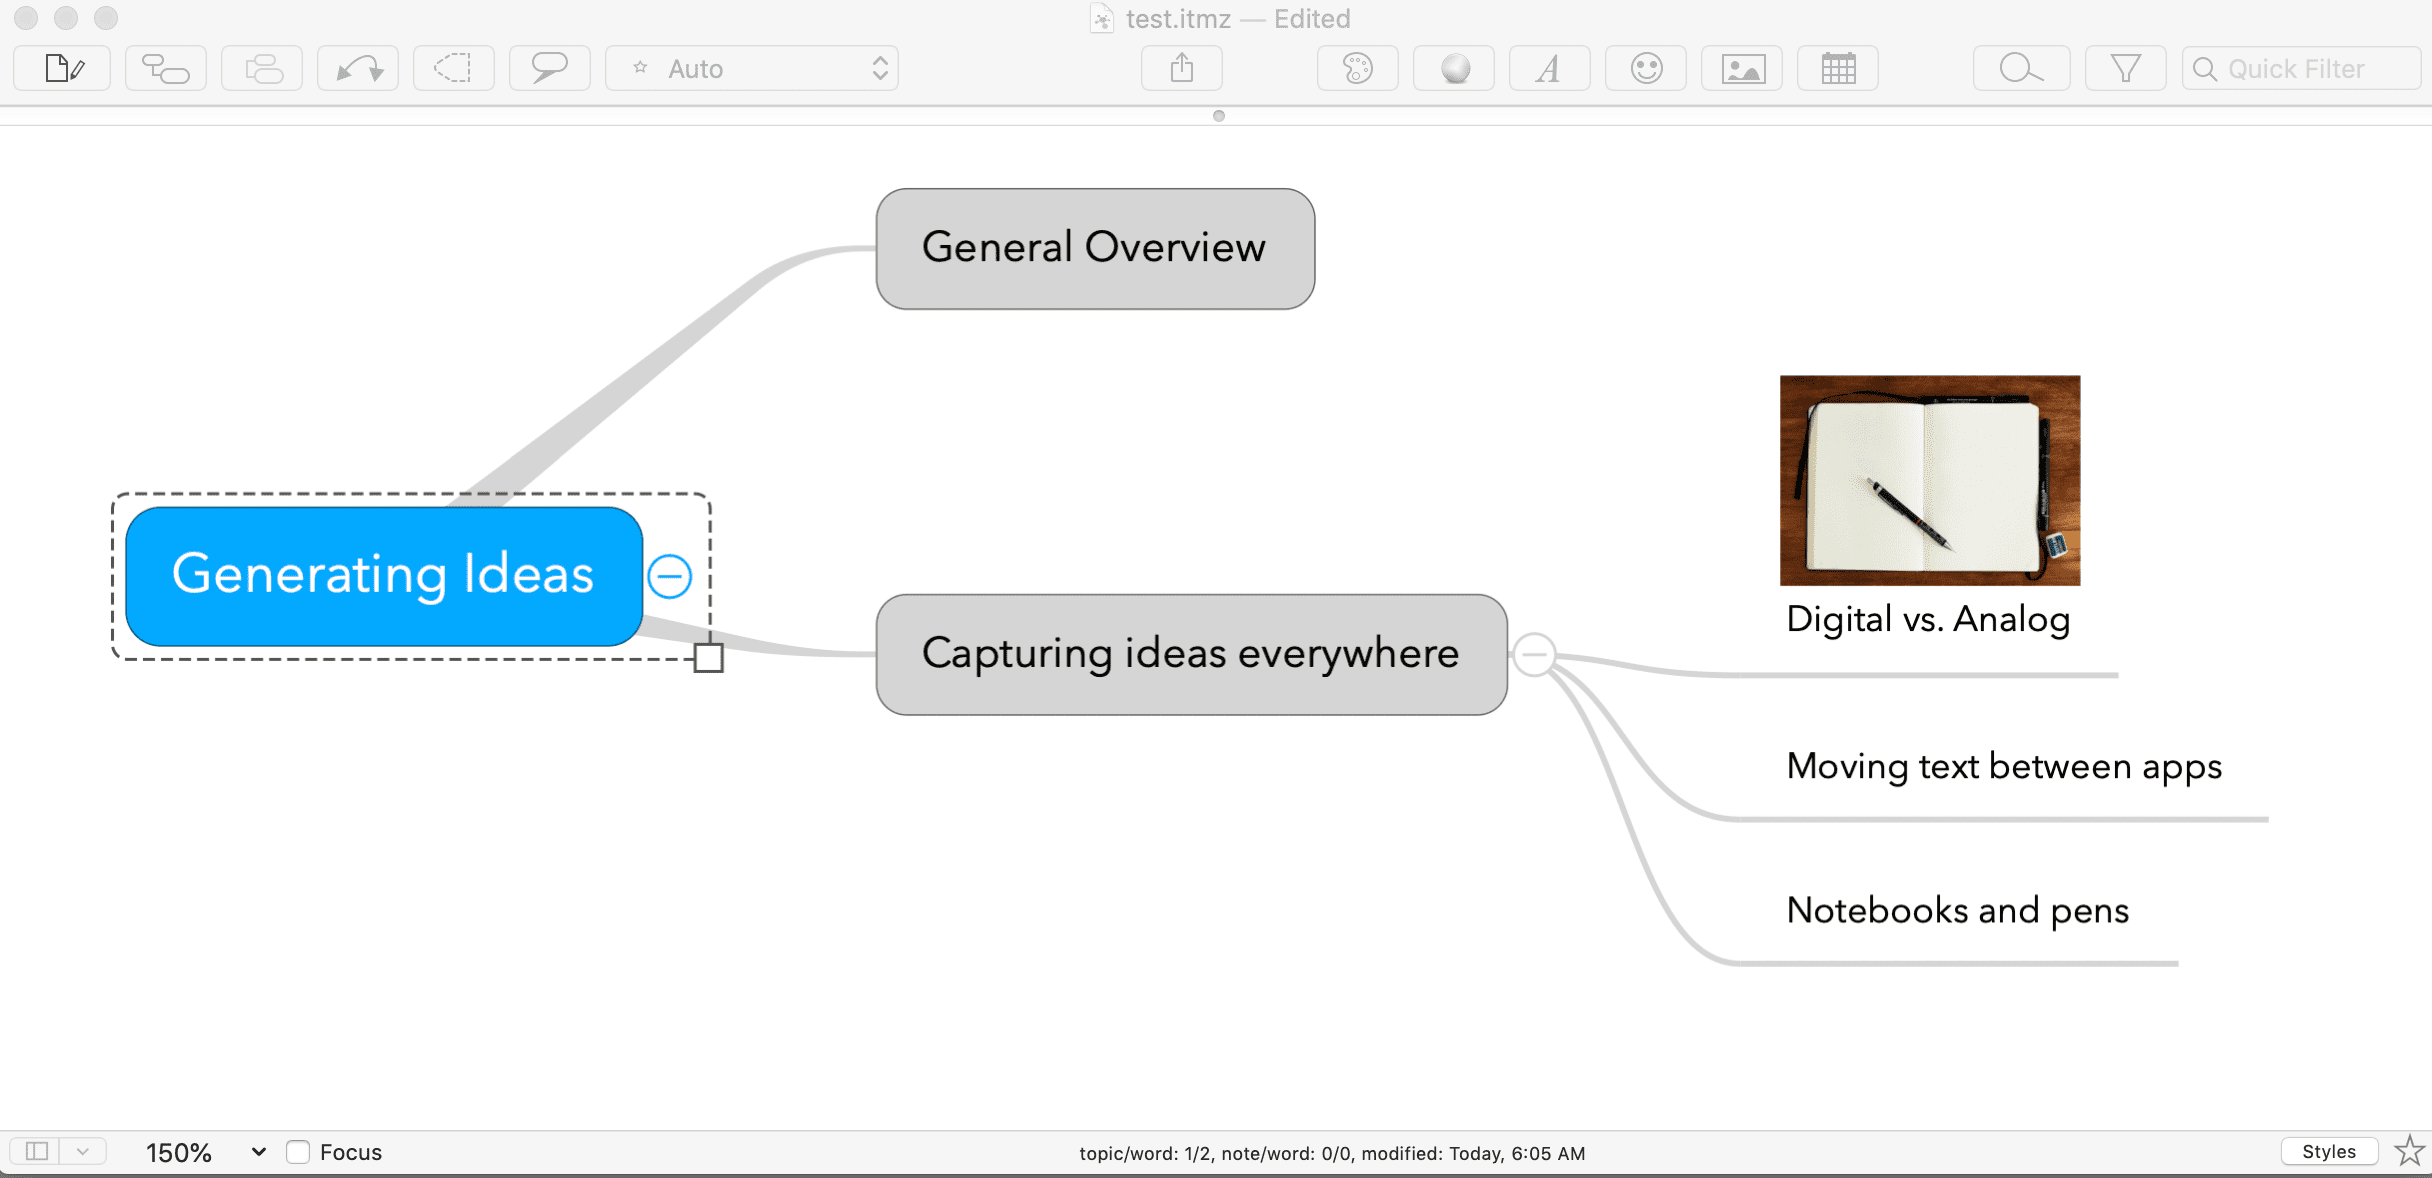Click the toolbar divider handle dot

tap(1218, 116)
